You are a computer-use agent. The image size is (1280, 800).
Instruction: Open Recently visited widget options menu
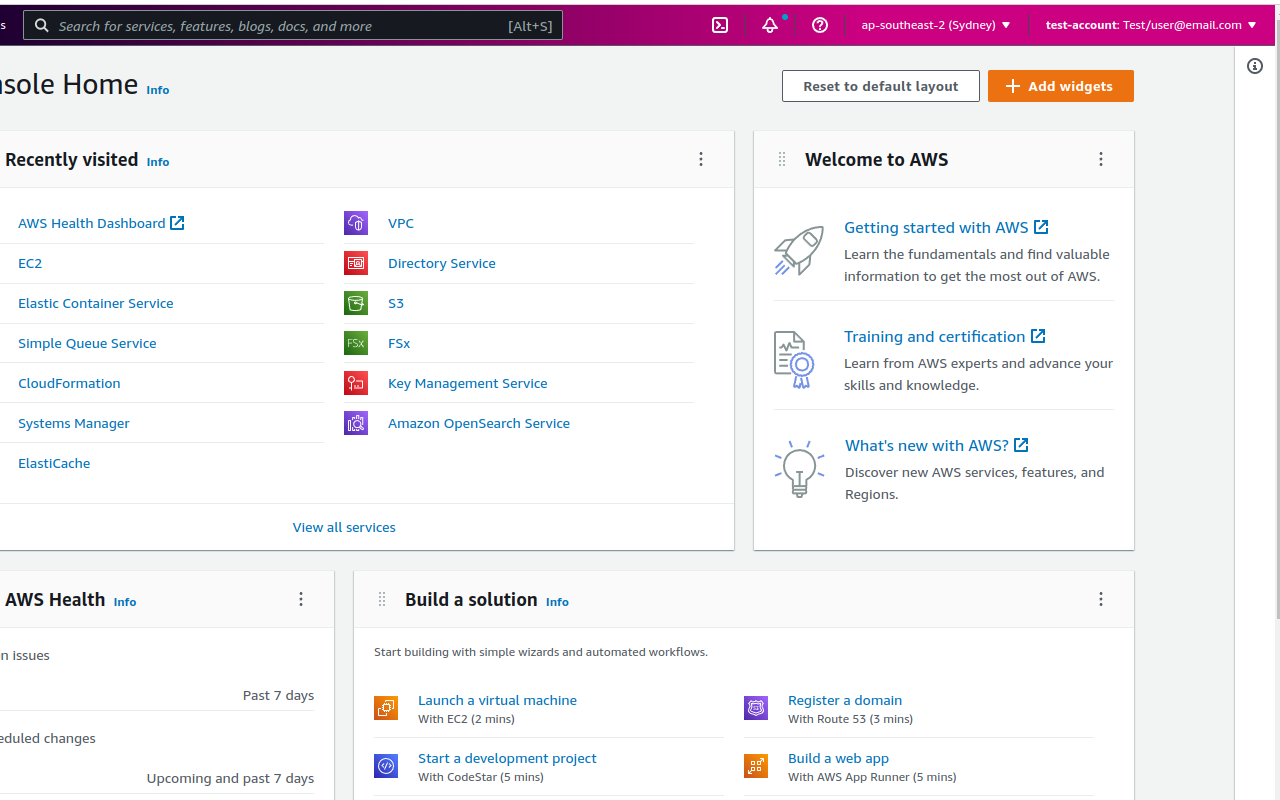tap(701, 159)
